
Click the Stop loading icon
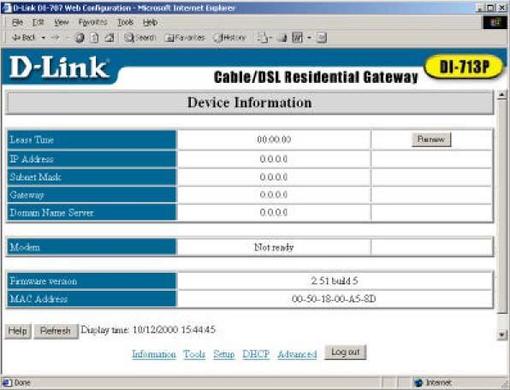pyautogui.click(x=79, y=38)
